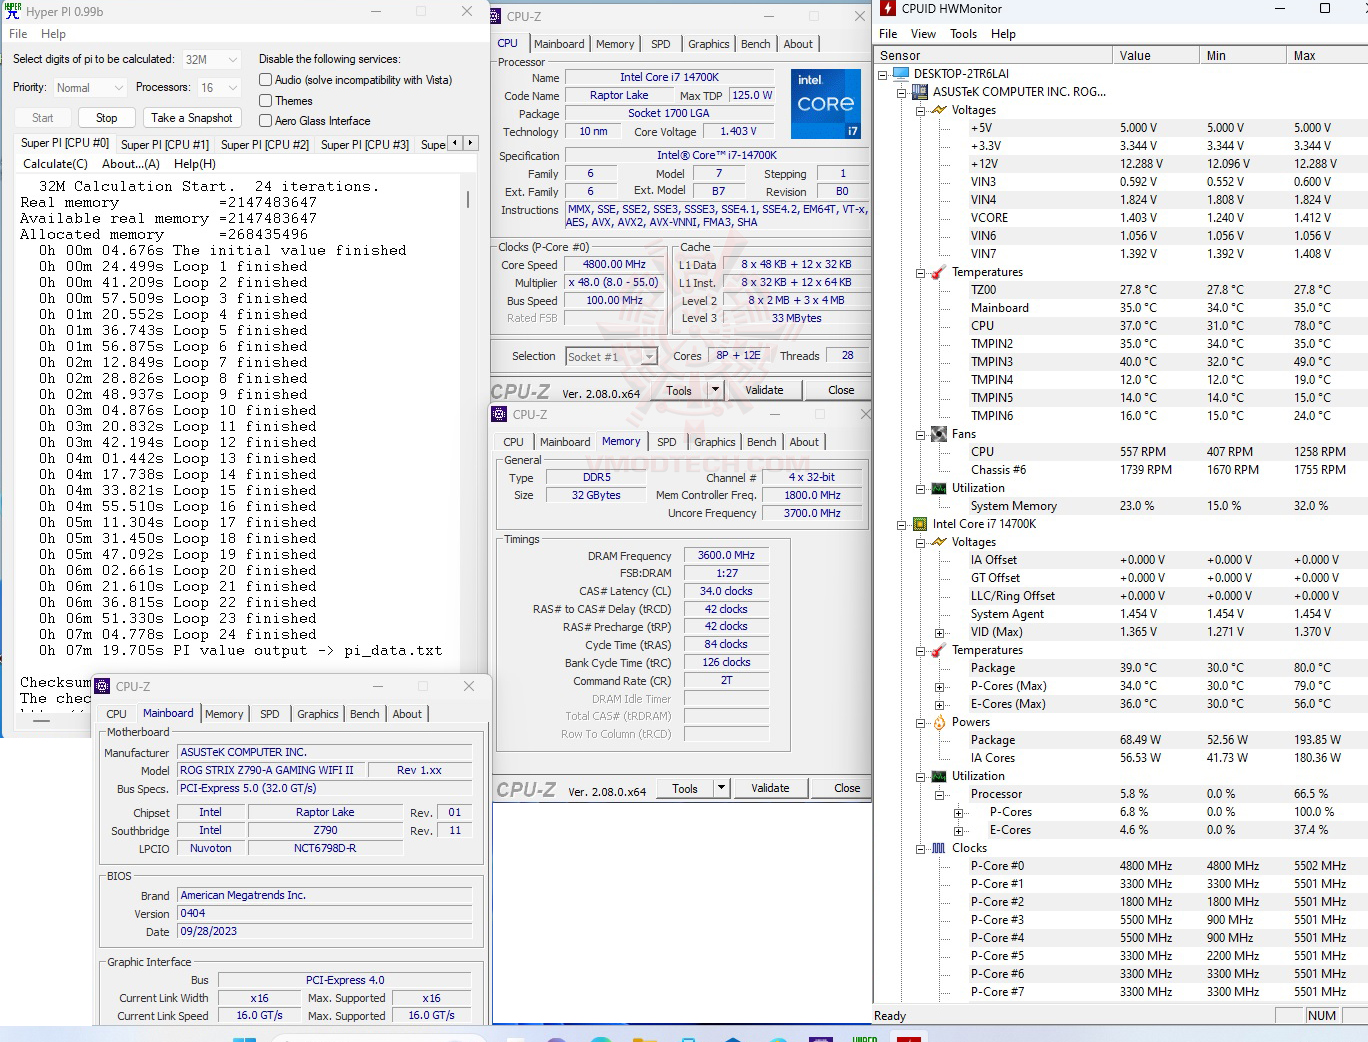Open the Processors 16 dropdown
This screenshot has height=1042, width=1368.
[x=219, y=88]
